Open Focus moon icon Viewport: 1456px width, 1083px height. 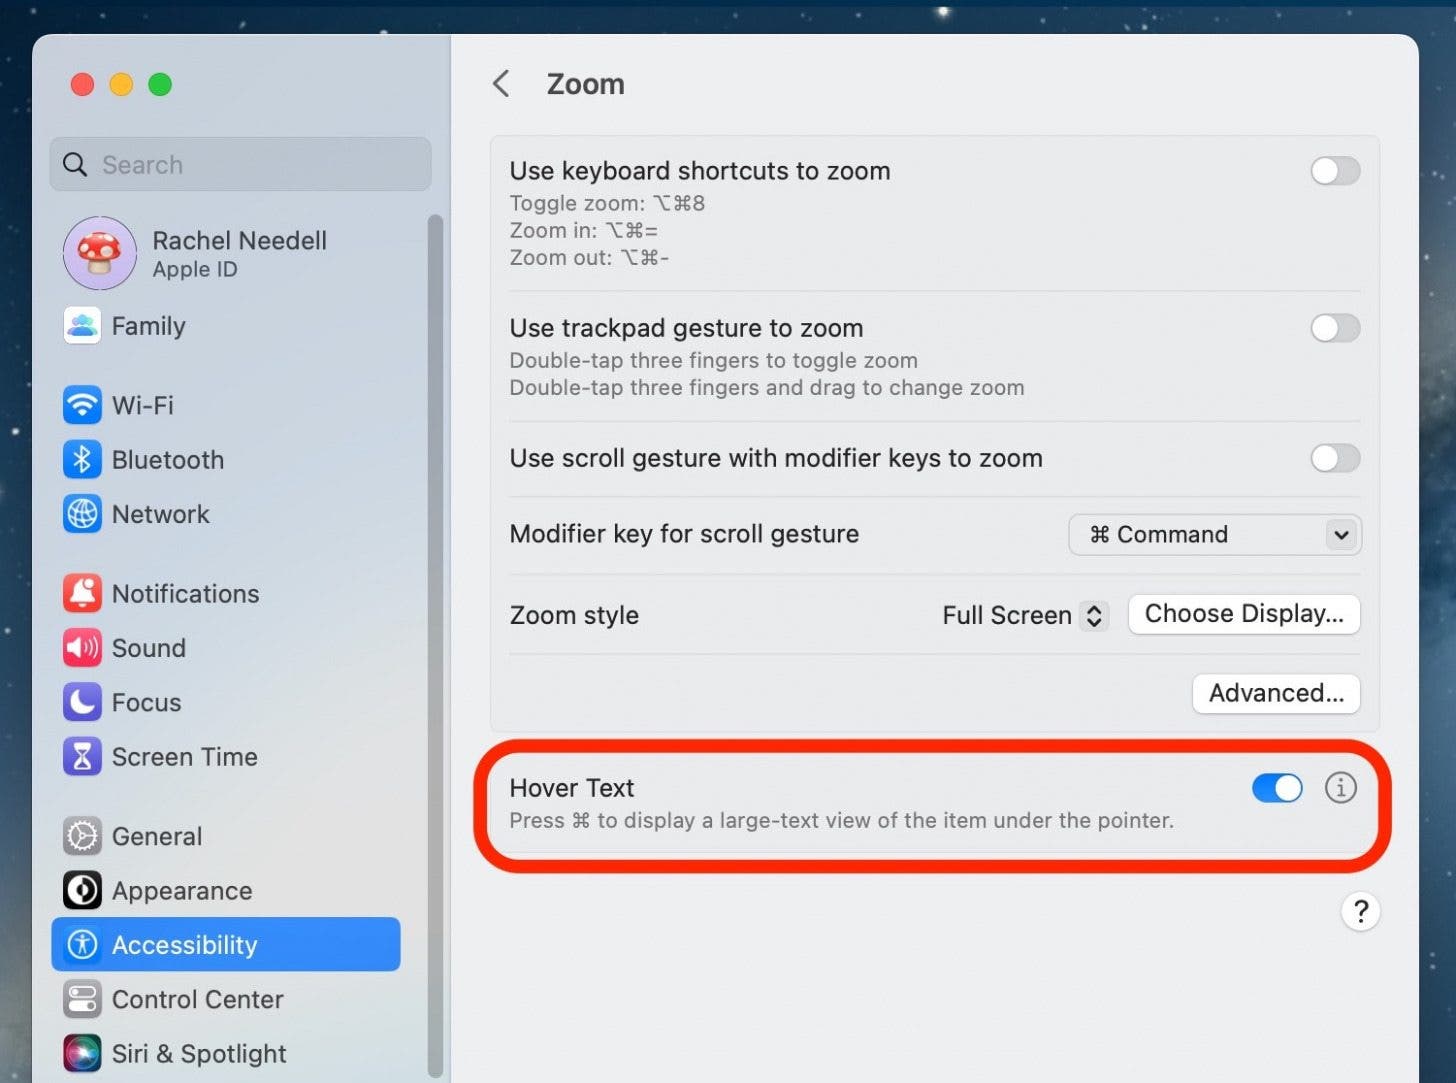click(82, 702)
